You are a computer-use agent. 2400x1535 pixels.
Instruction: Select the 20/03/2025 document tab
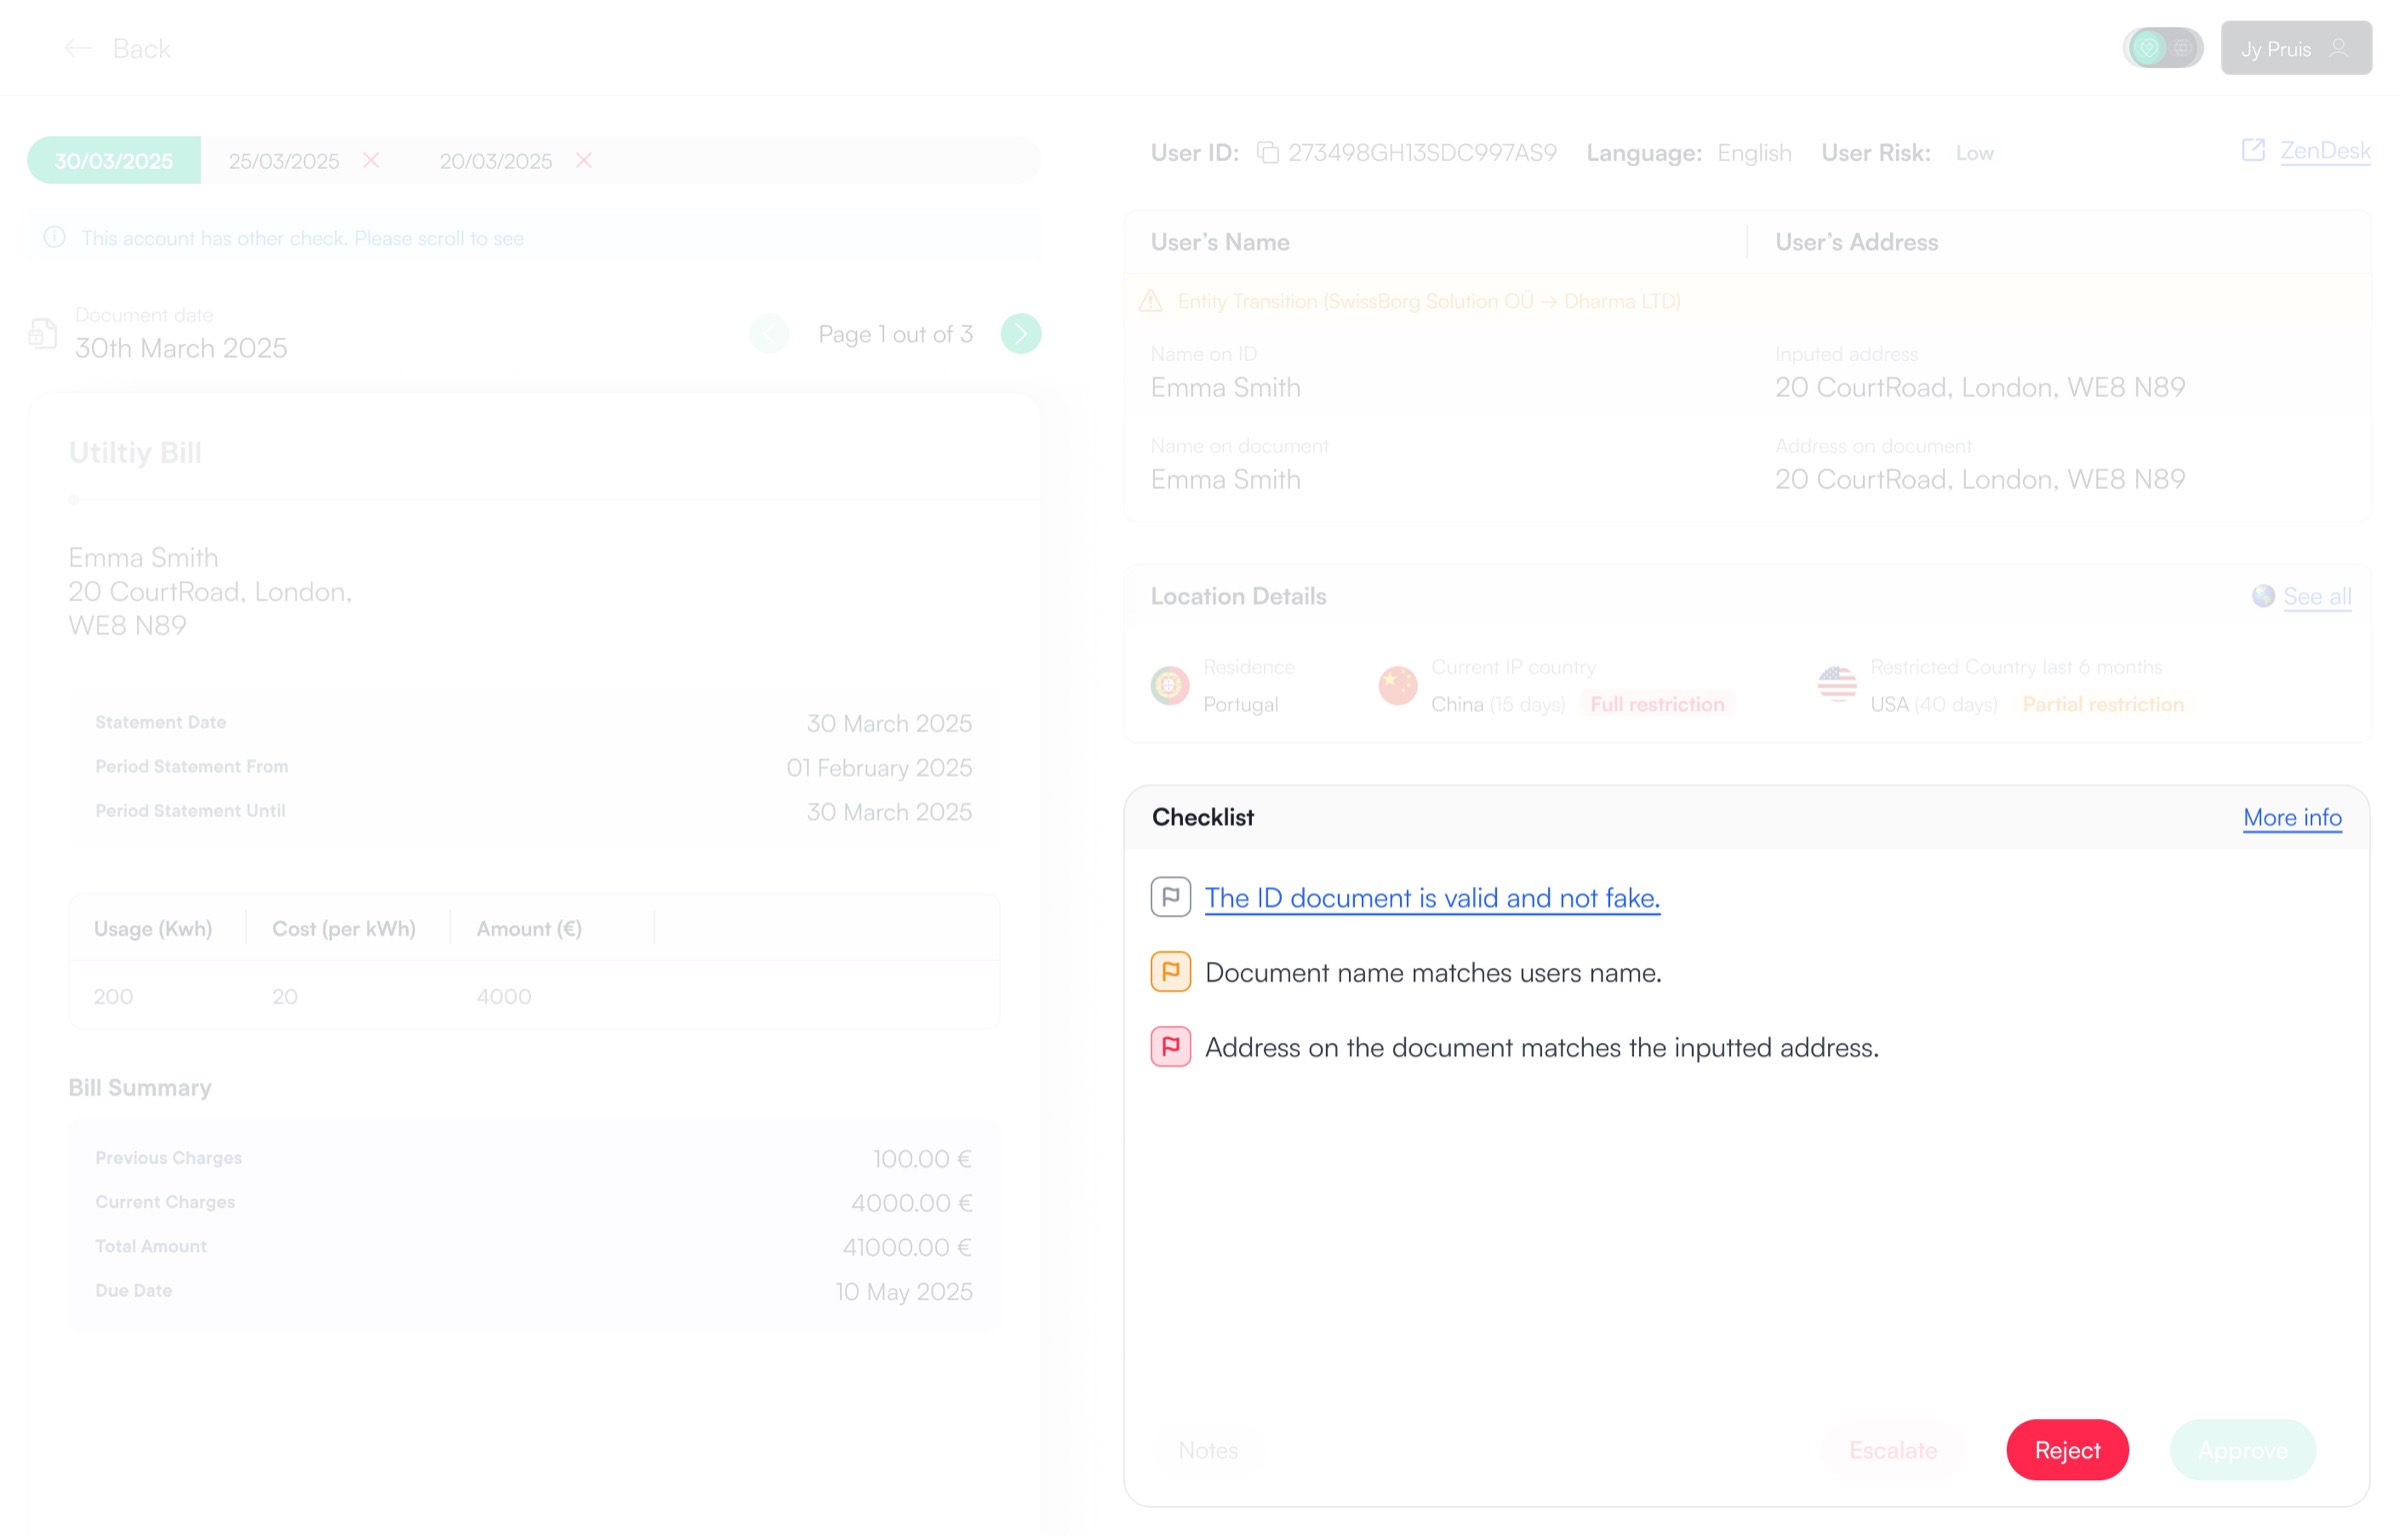pyautogui.click(x=496, y=161)
